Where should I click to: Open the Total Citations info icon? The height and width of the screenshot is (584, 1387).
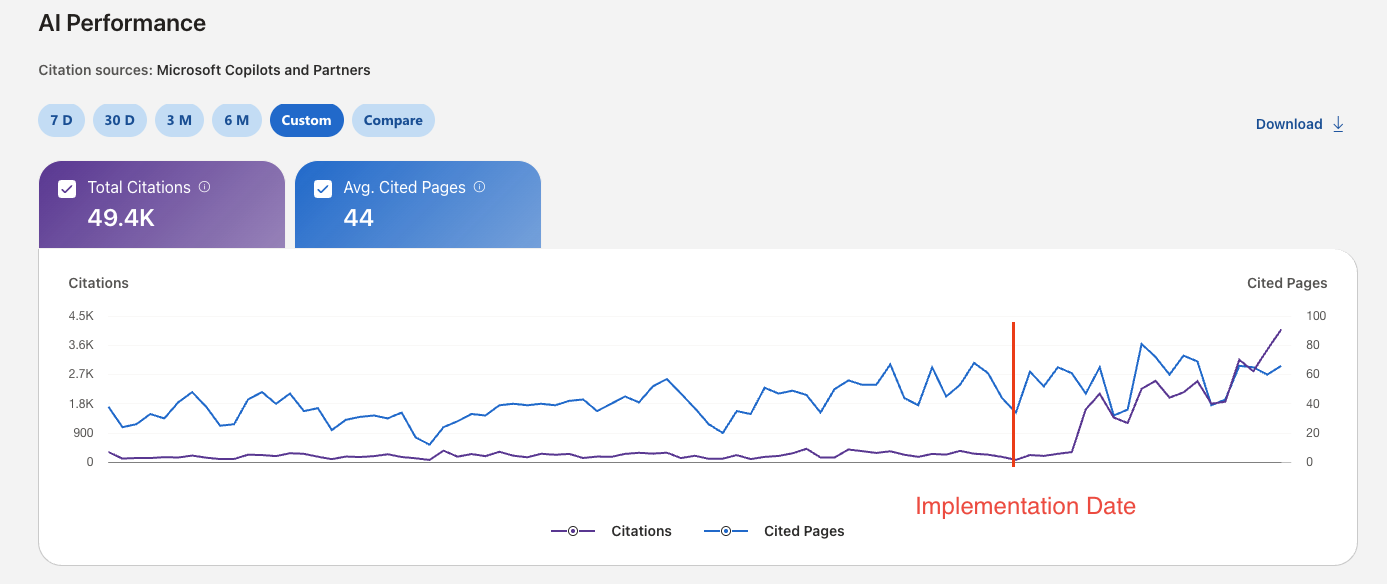click(204, 187)
